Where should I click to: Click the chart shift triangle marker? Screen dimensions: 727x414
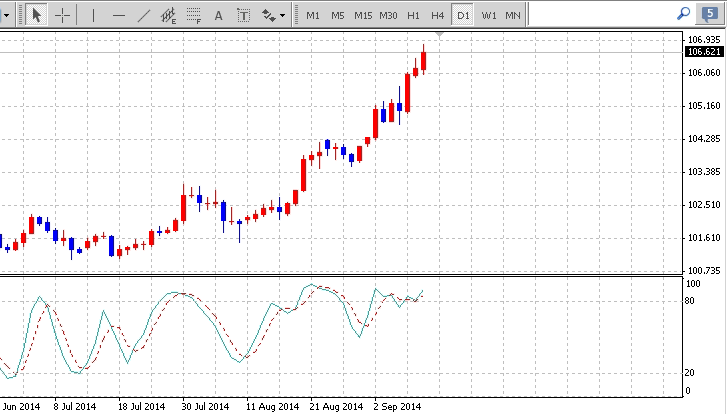tap(440, 35)
